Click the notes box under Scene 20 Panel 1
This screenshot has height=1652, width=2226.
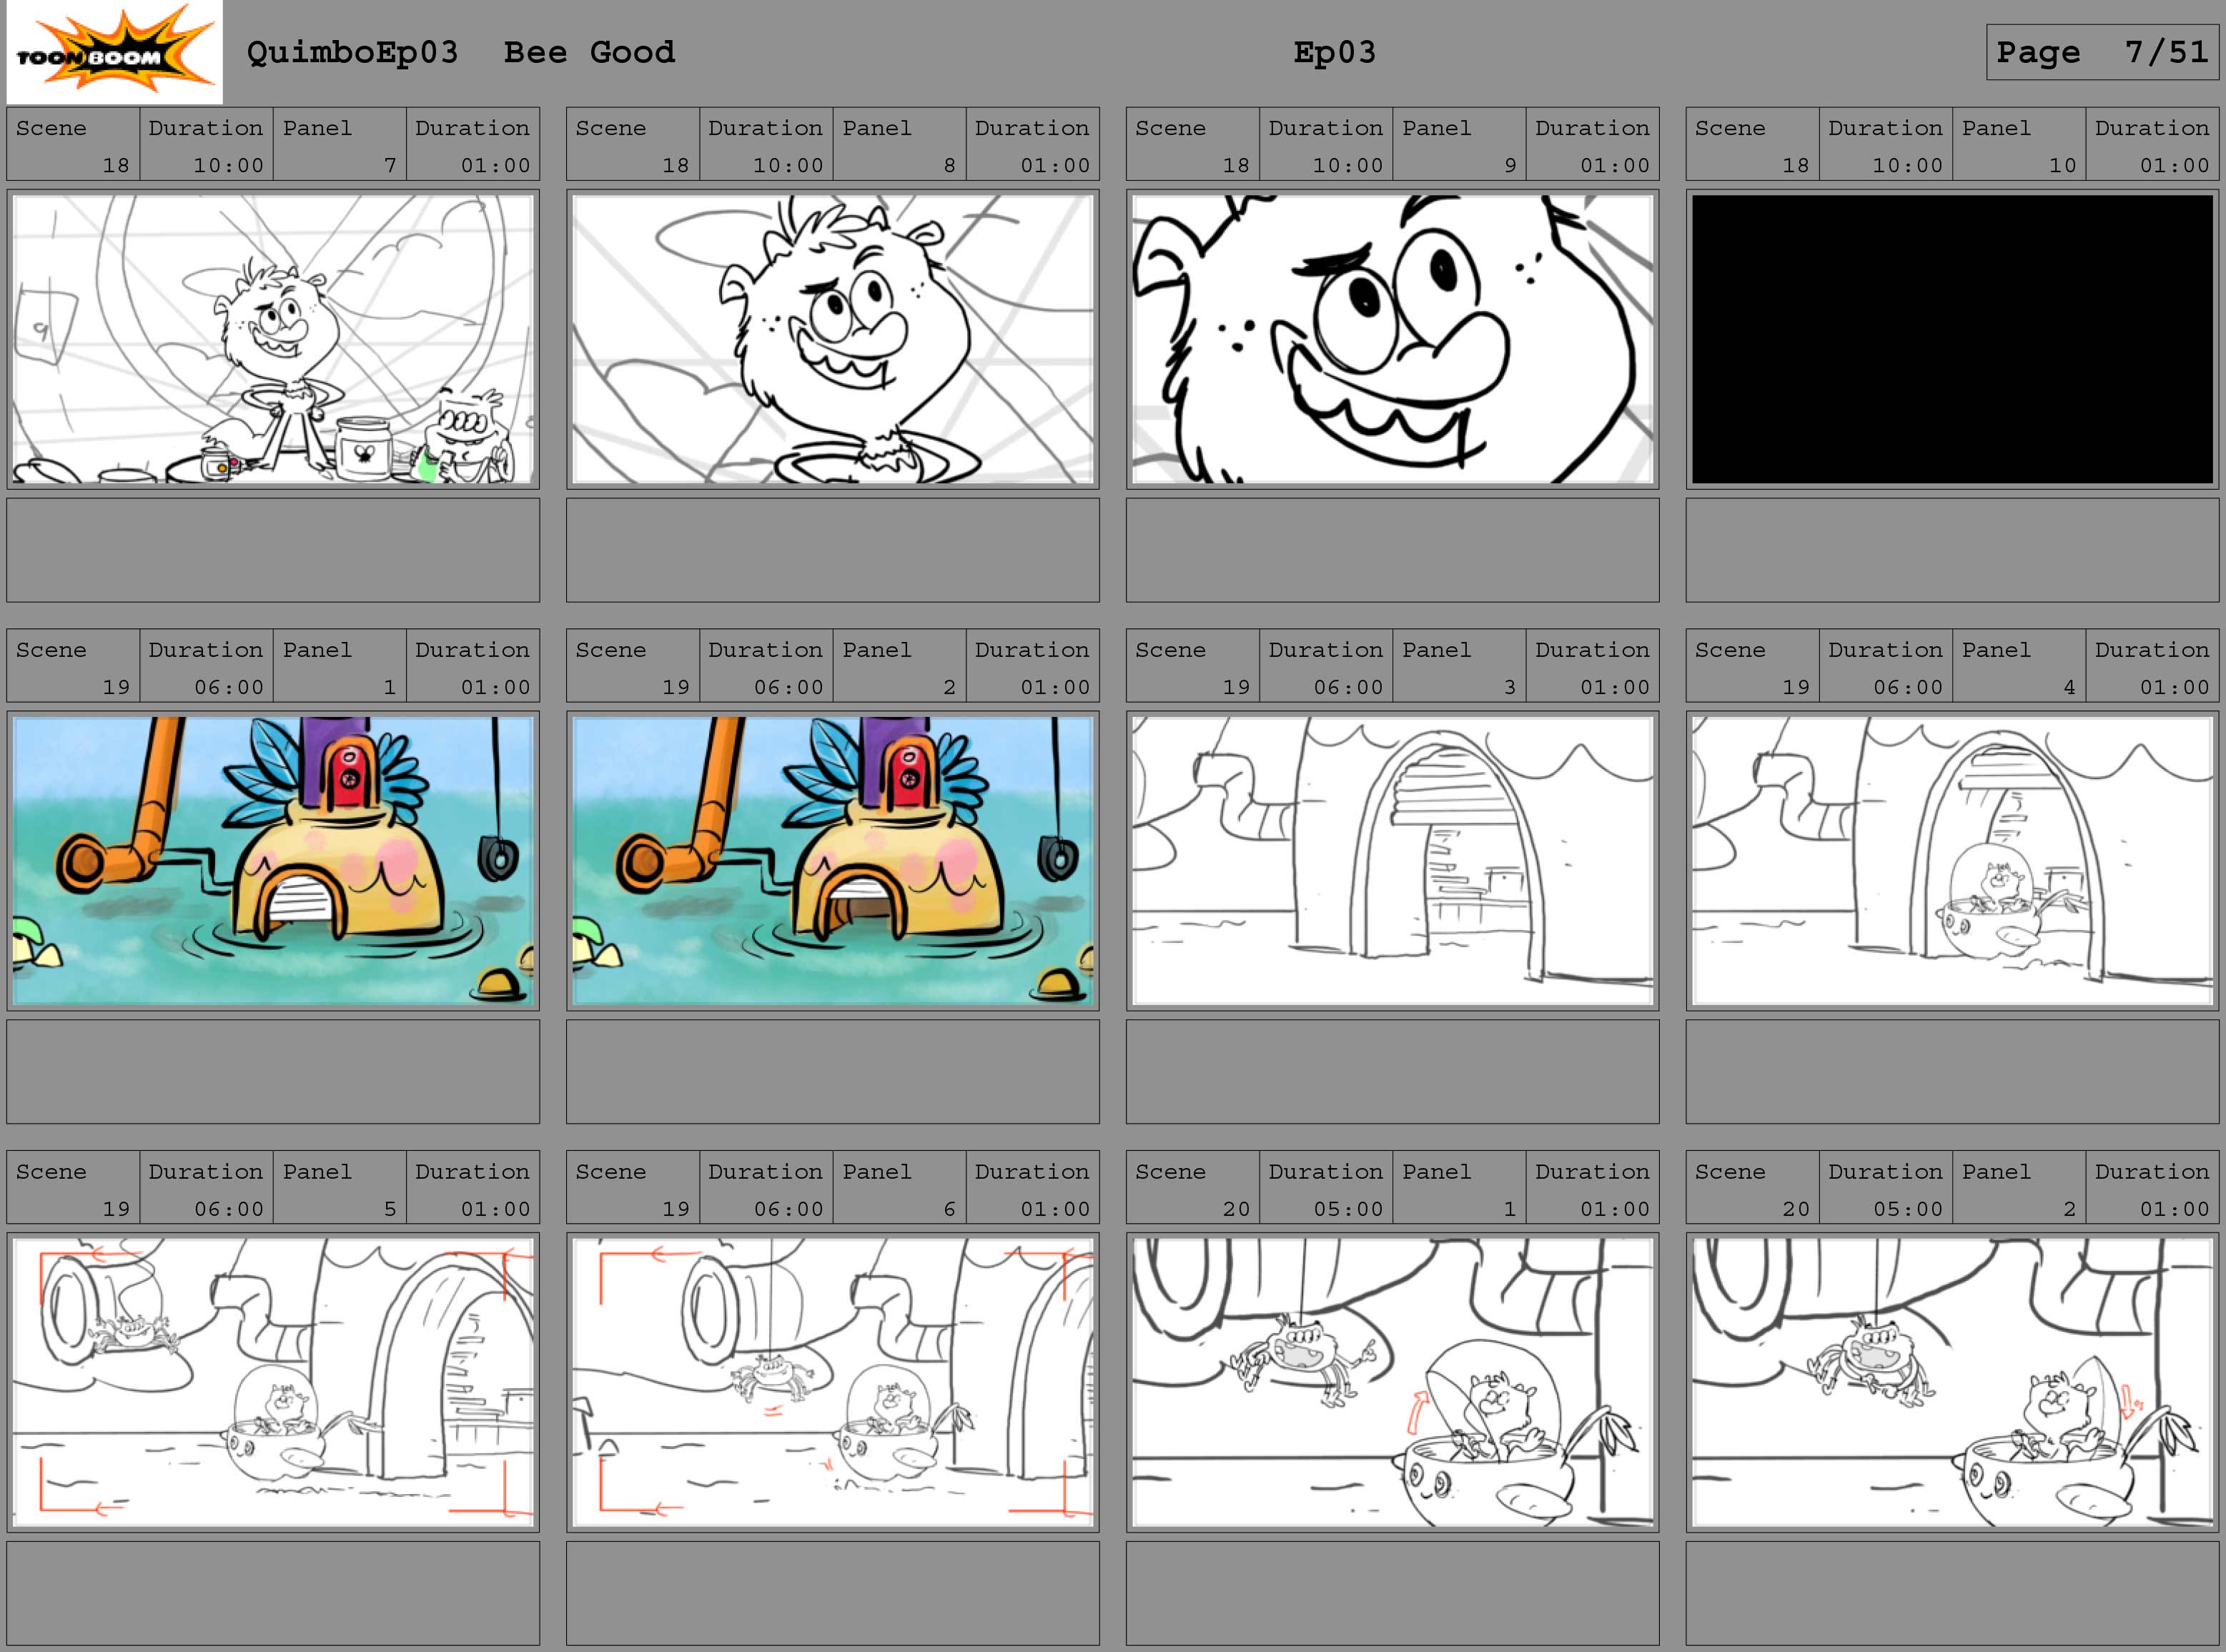coord(1392,1594)
